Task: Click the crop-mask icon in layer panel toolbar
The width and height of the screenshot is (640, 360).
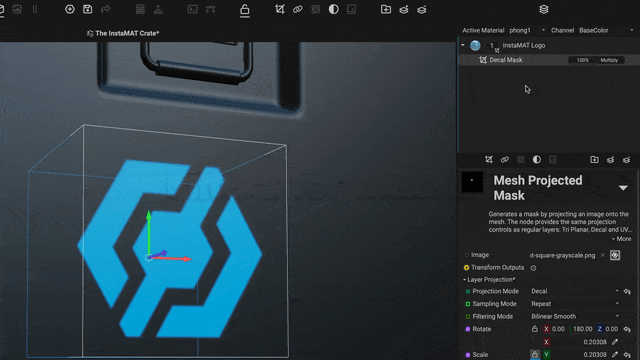Action: [489, 160]
